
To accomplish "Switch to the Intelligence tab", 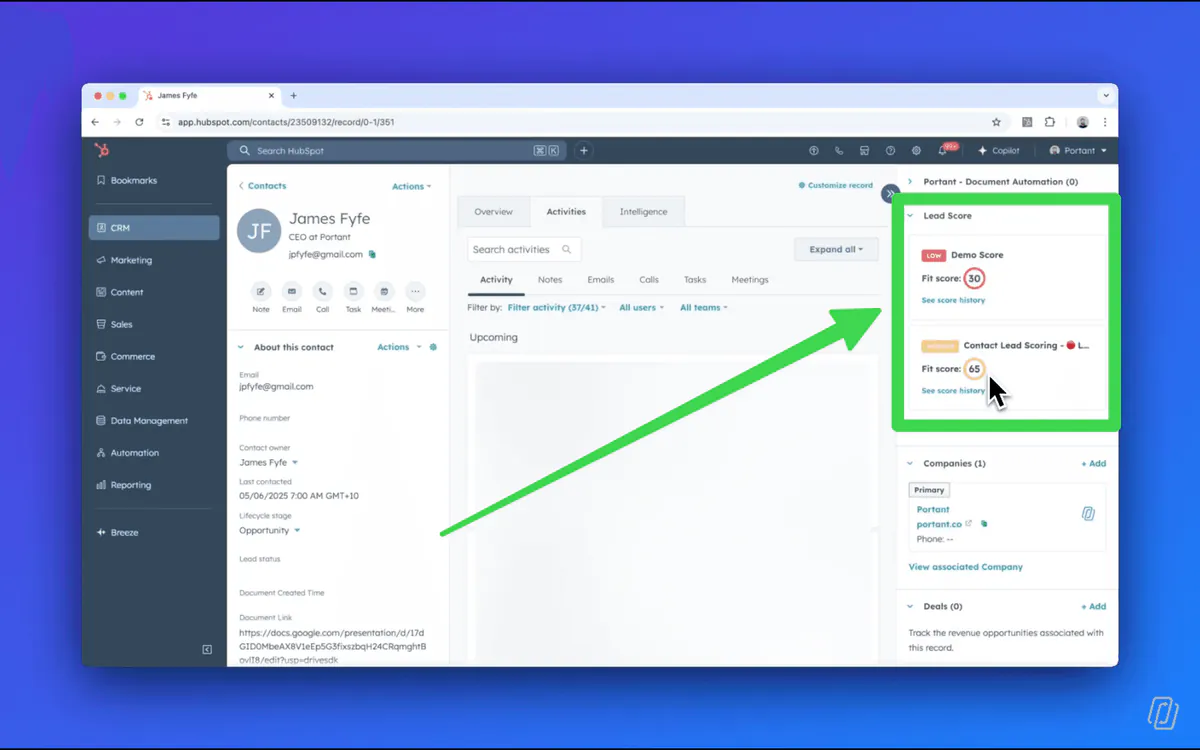I will coord(643,212).
